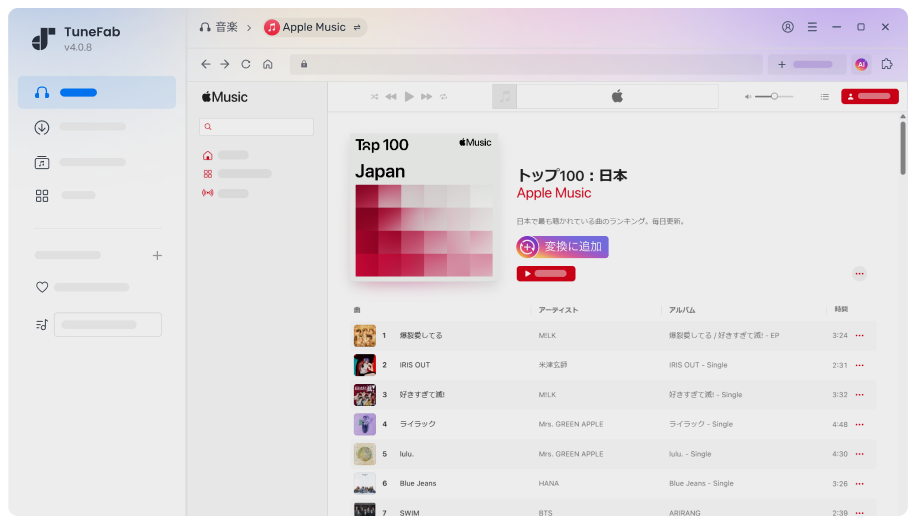Viewport: 916px width, 524px height.
Task: Toggle repeat in the Apple Music player
Action: (443, 97)
